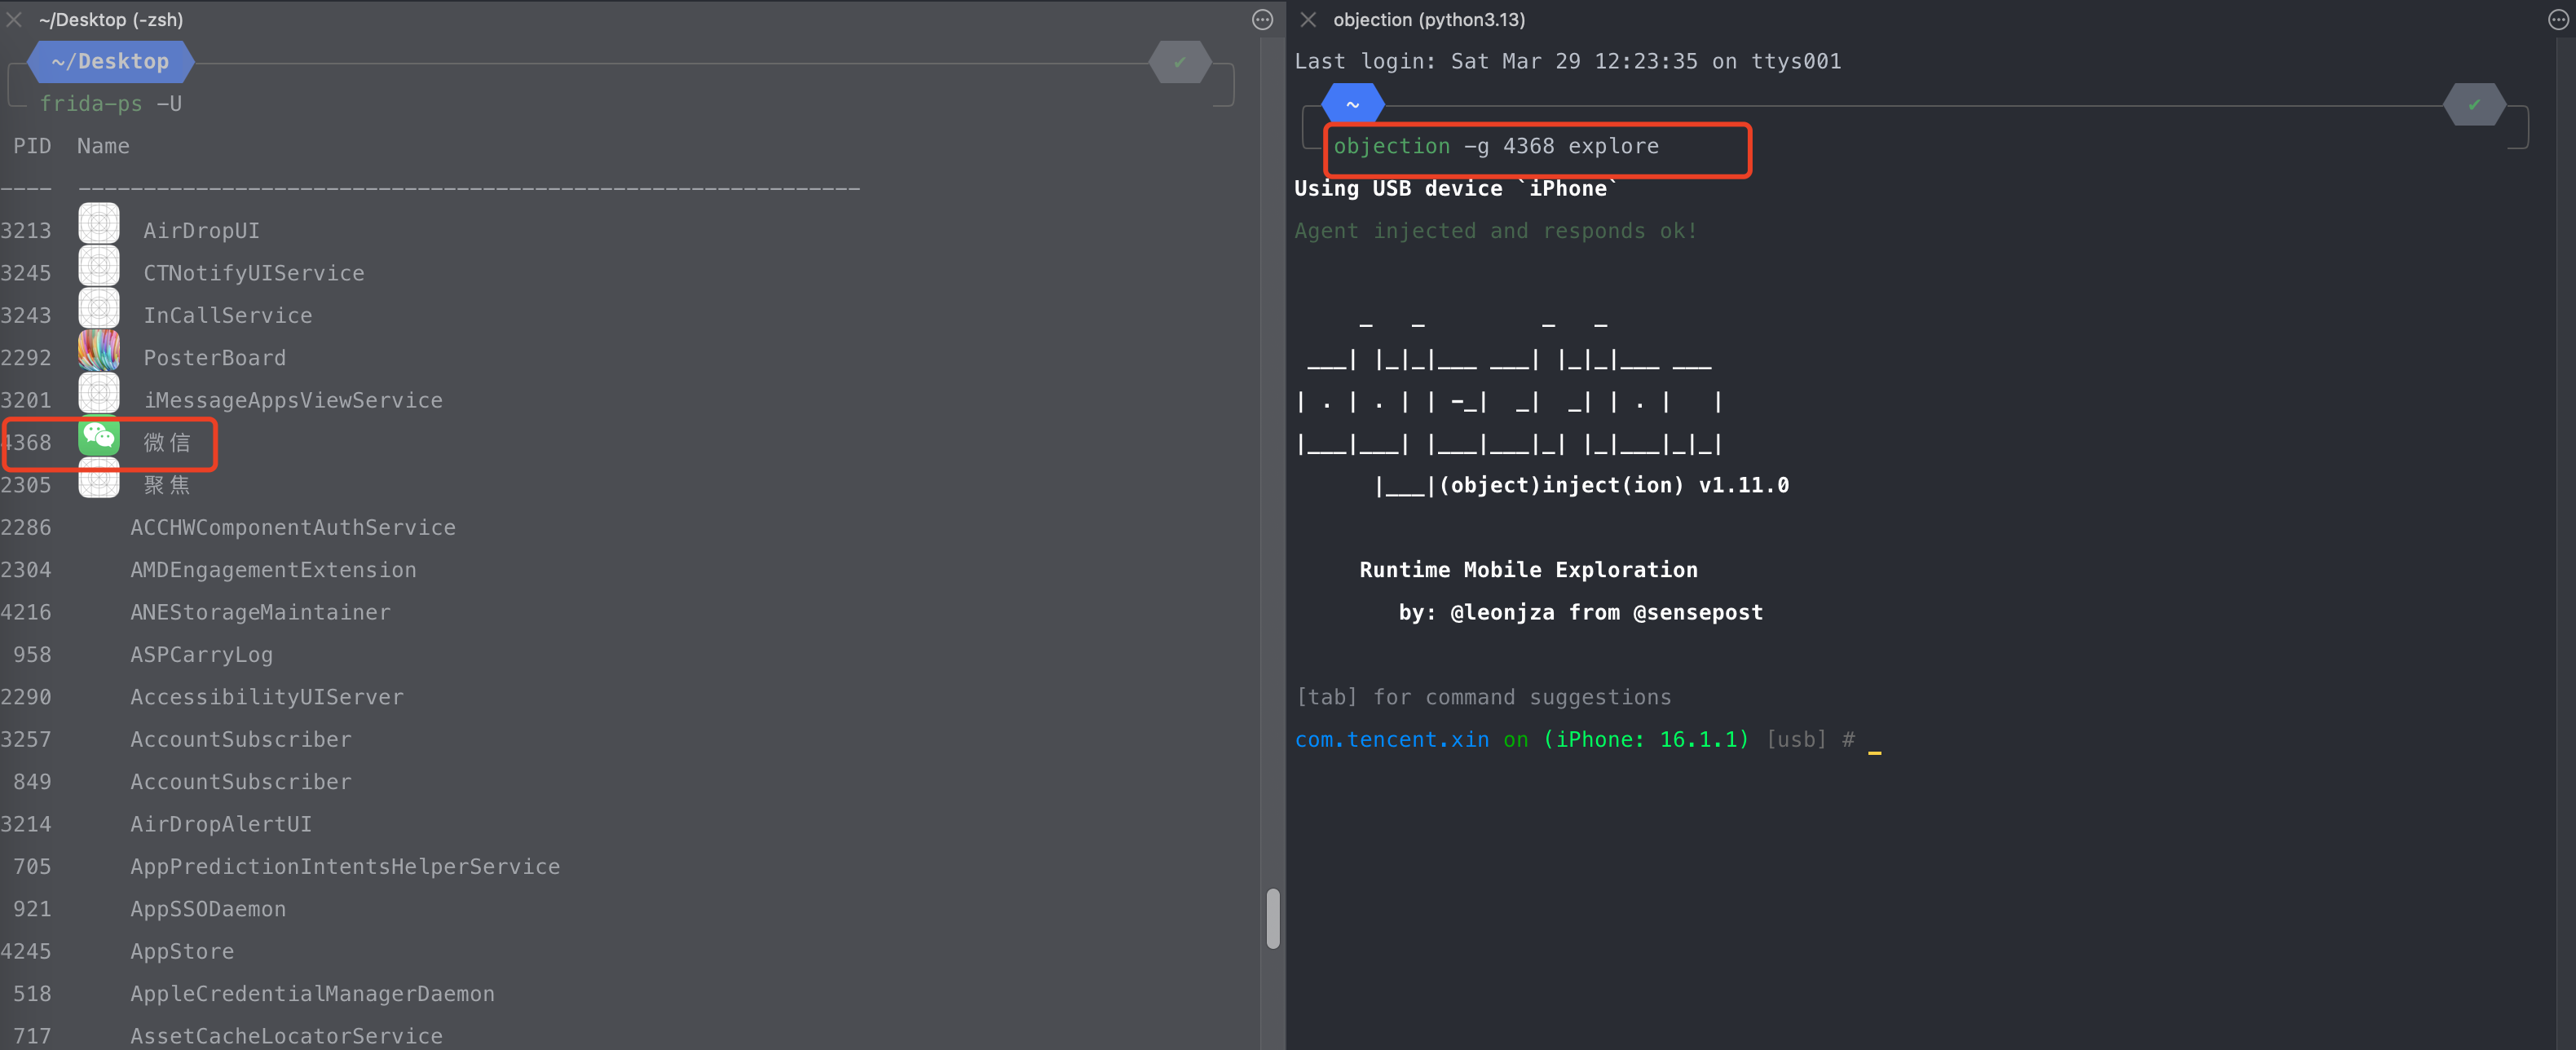
Task: Click the AirDropAlertUI process name
Action: pos(221,824)
